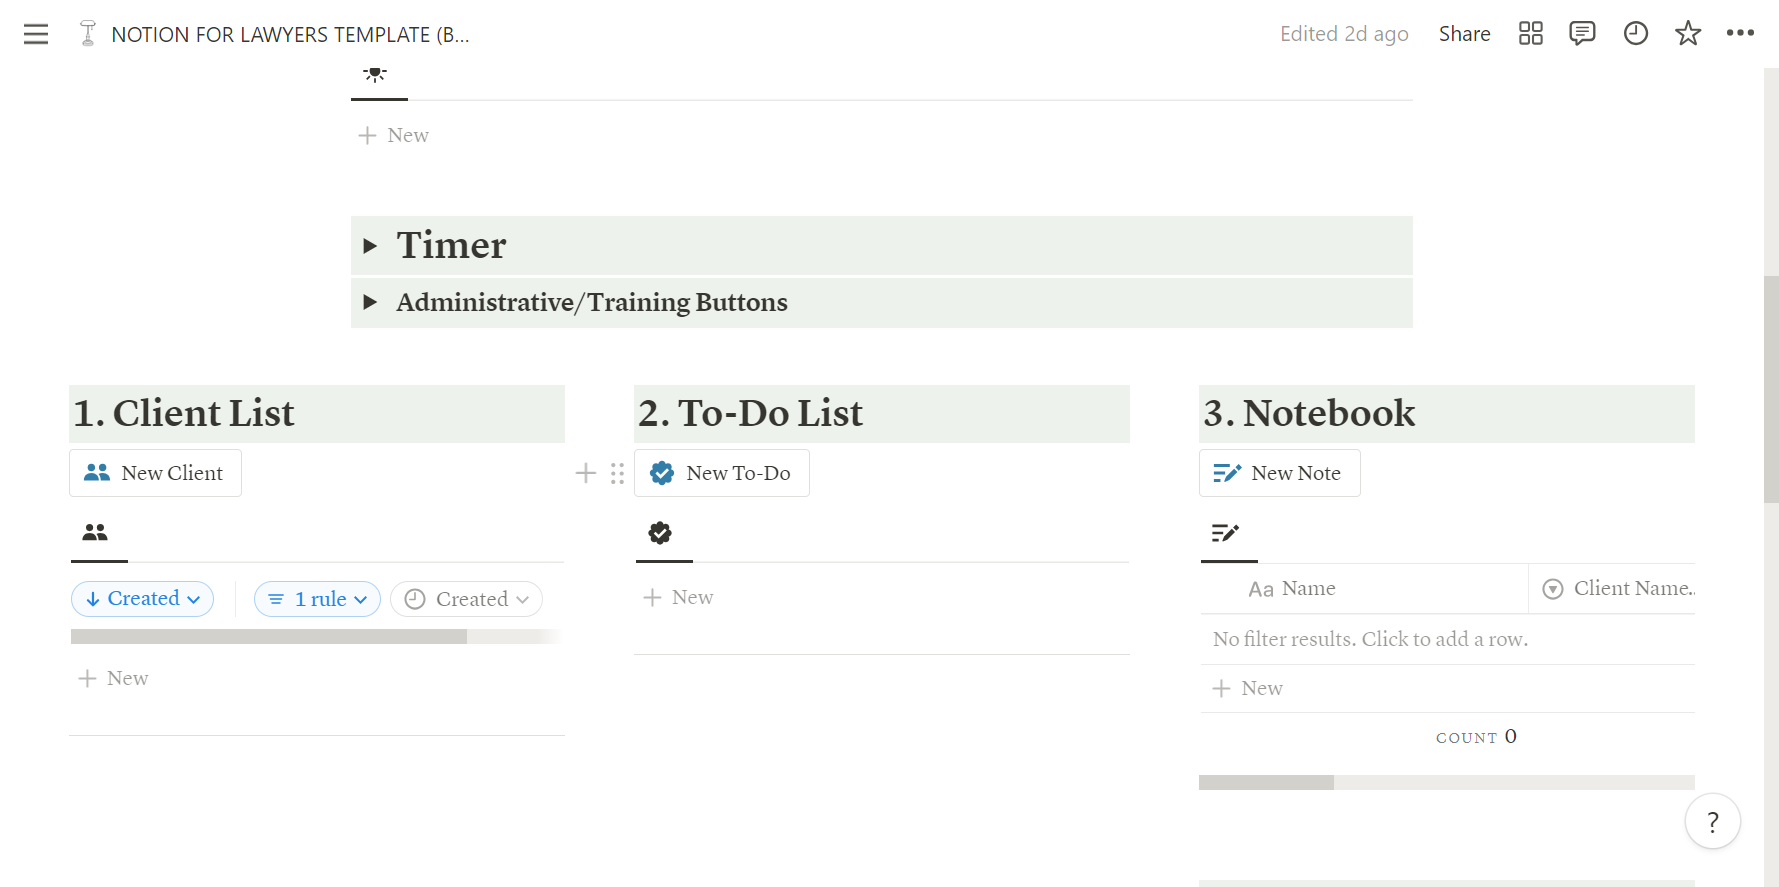Click the page title in breadcrumb
Screen dimensions: 1779x887
[x=290, y=34]
